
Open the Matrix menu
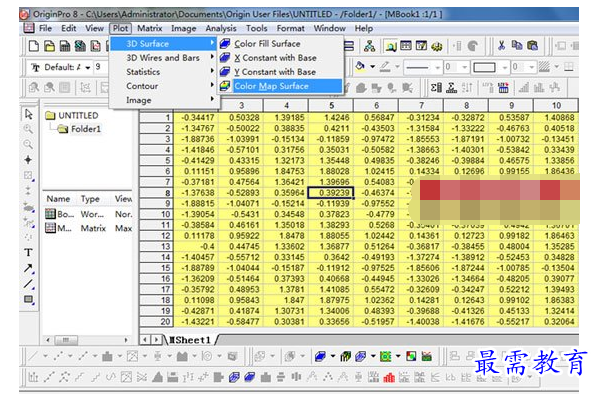149,28
